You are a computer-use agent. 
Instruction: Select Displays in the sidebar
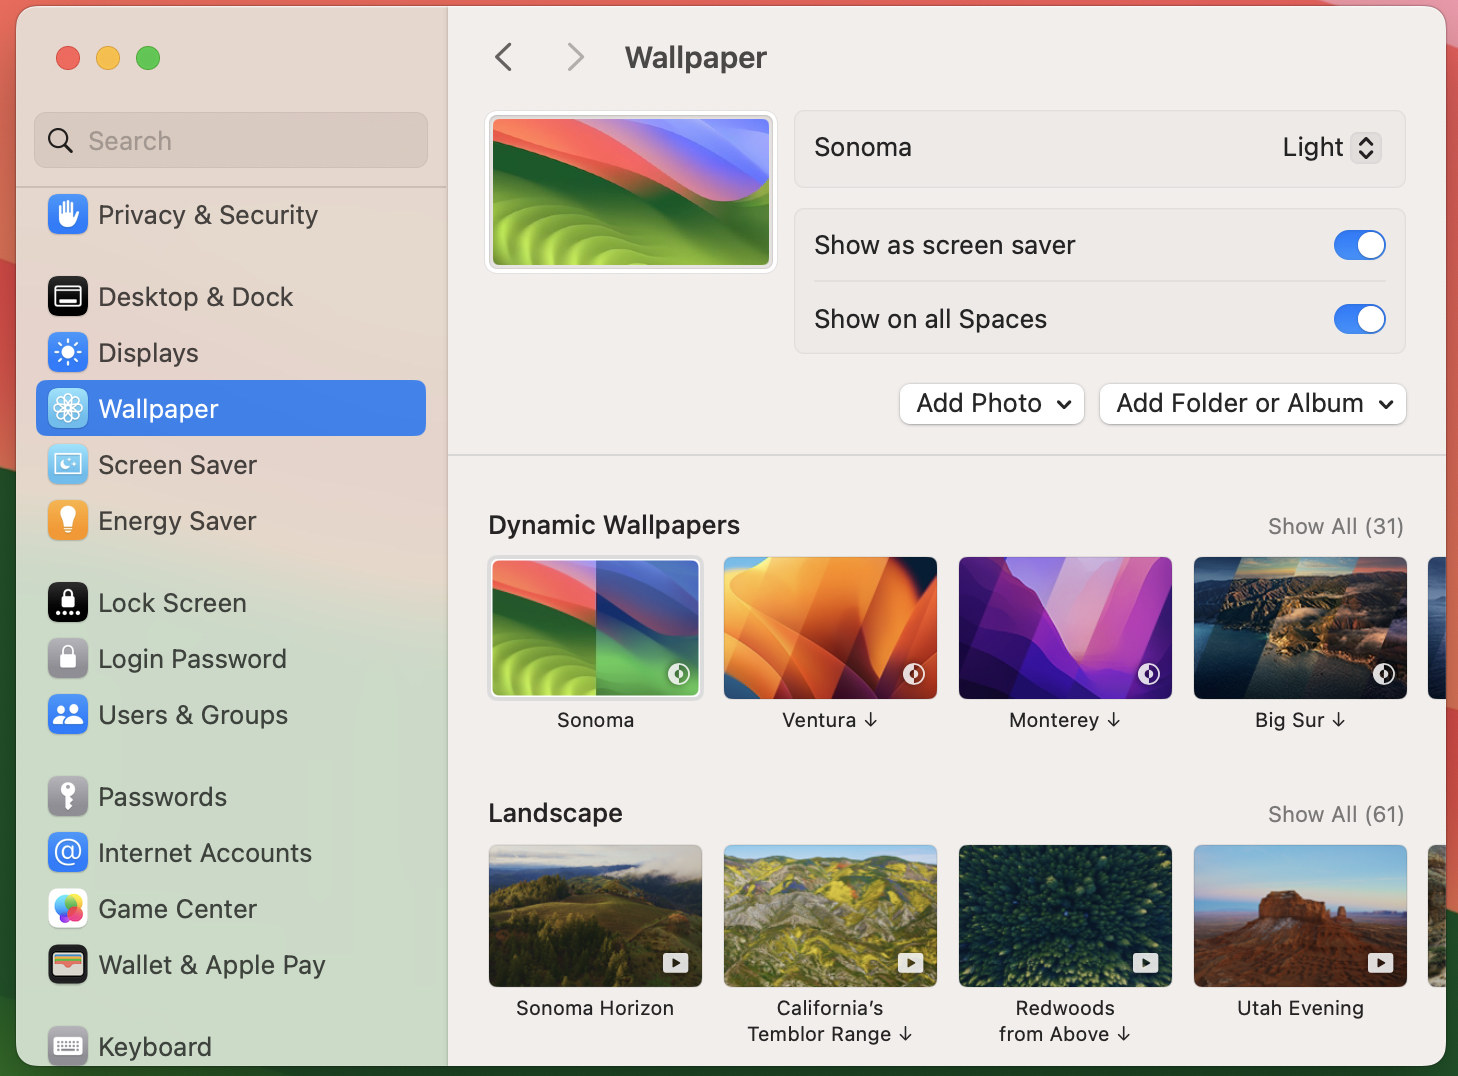tap(231, 353)
